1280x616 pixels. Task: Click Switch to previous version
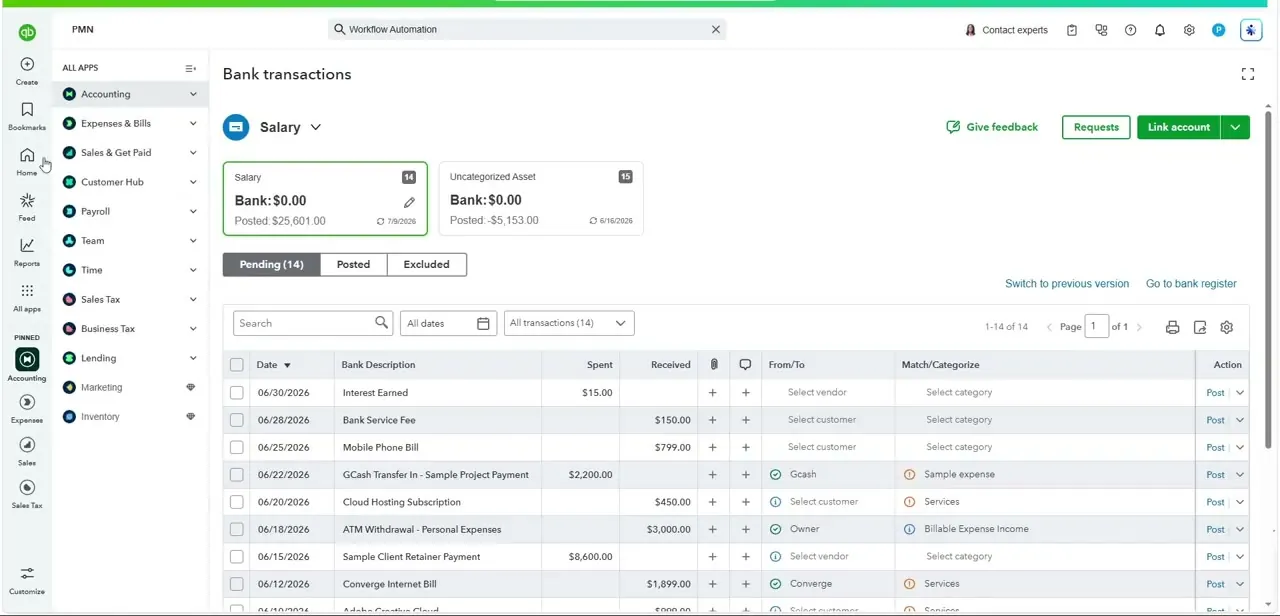click(1067, 284)
